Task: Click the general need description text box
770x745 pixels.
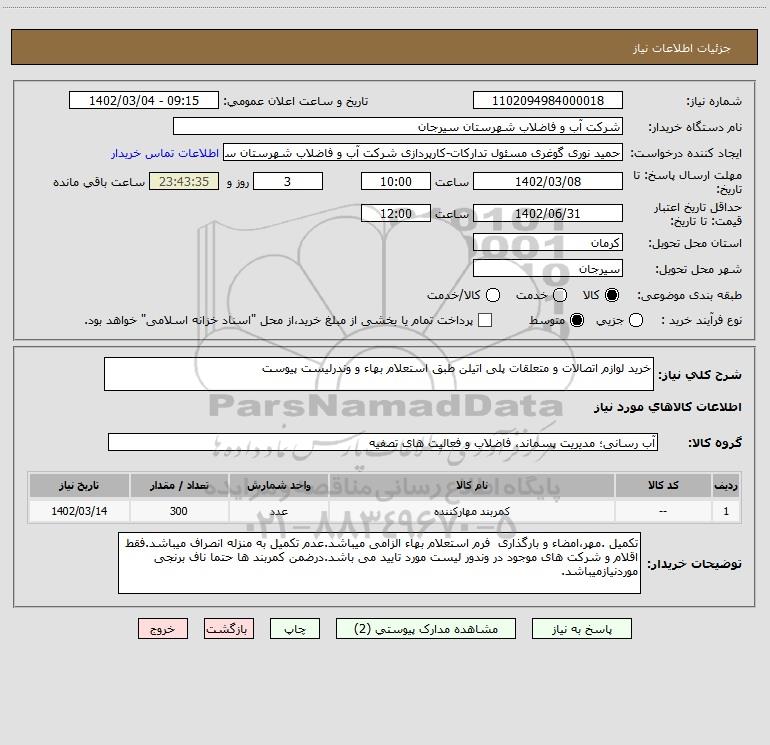Action: (x=379, y=374)
